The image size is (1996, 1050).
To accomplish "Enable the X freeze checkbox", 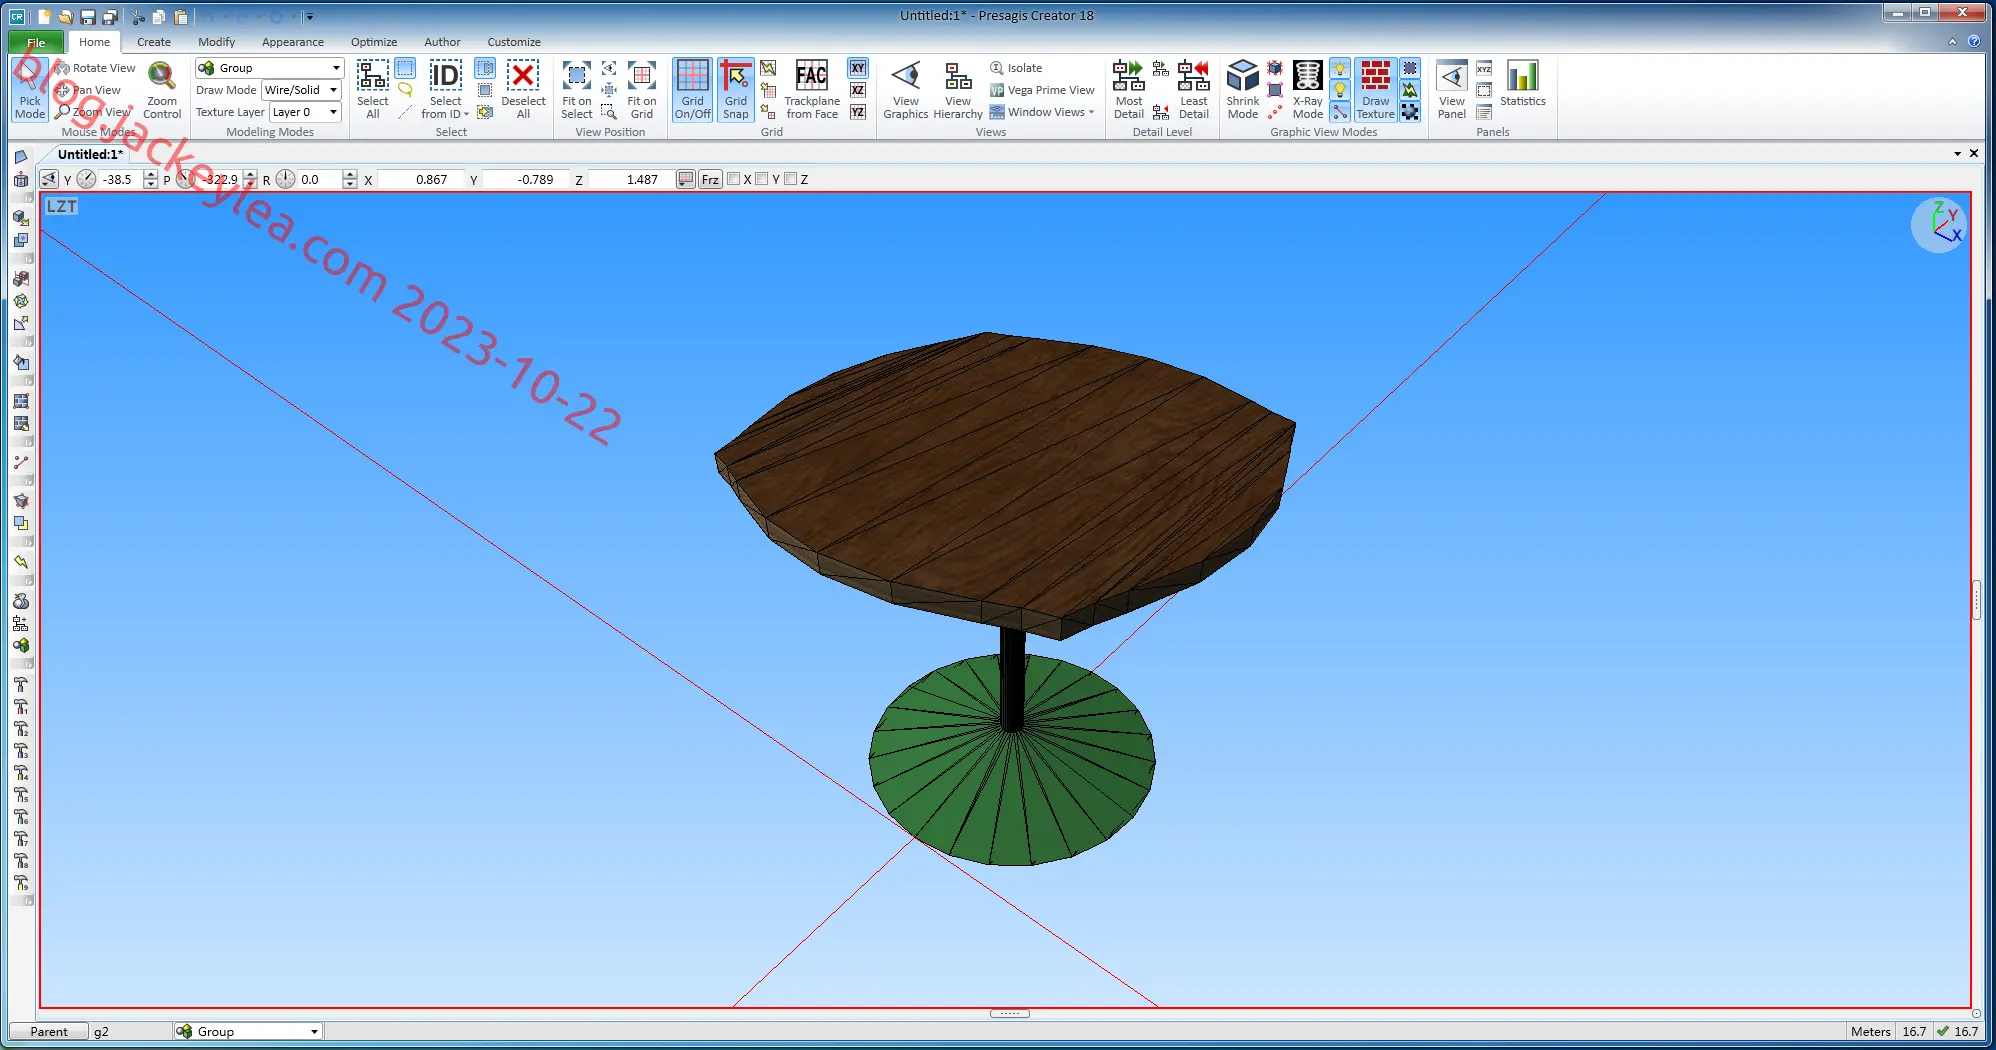I will (734, 179).
